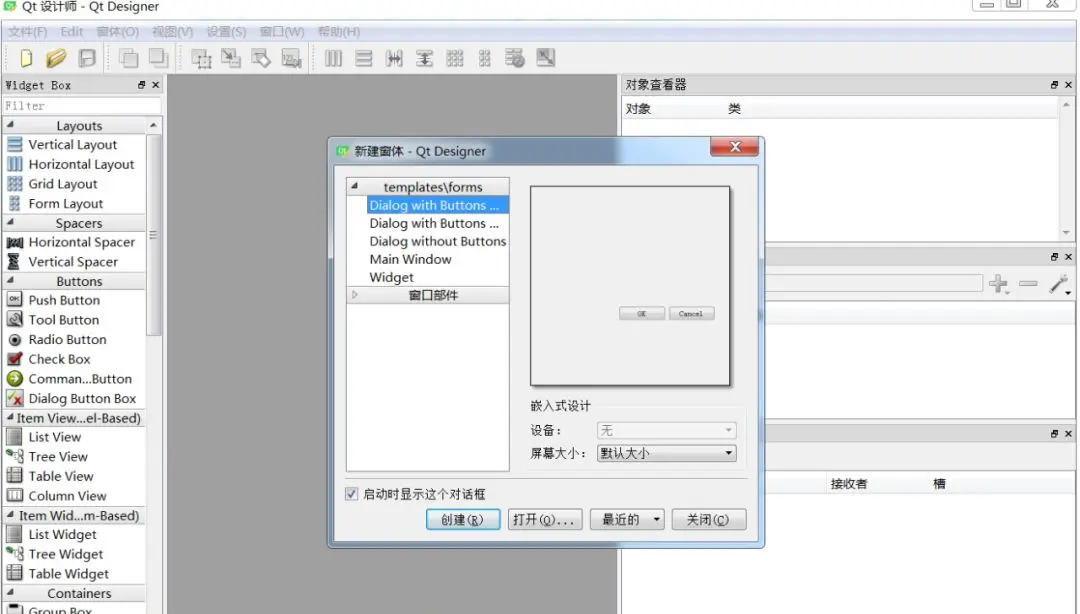This screenshot has height=614, width=1080.
Task: Click the minus remove icon in right panel
Action: (1028, 283)
